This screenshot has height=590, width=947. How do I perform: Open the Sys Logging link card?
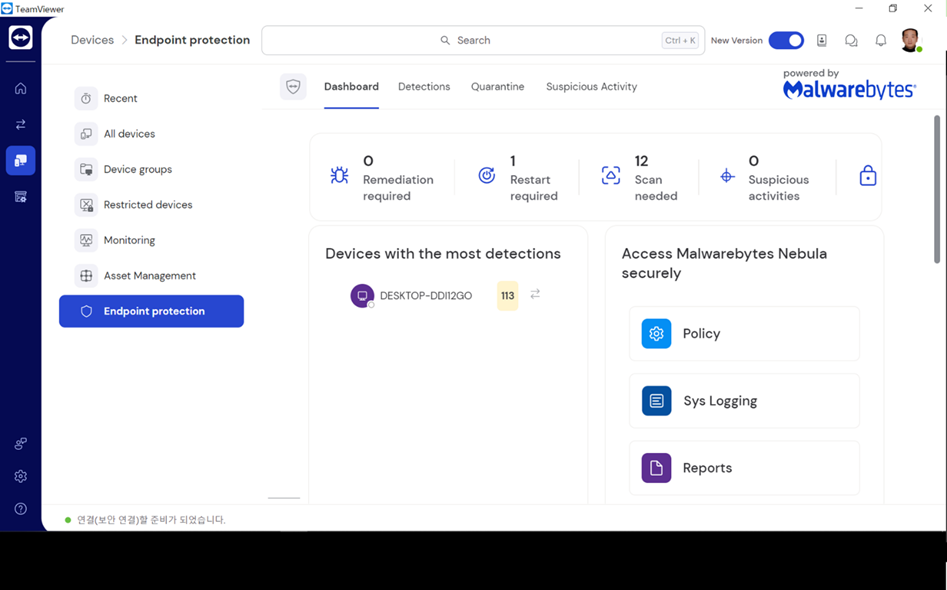coord(744,401)
